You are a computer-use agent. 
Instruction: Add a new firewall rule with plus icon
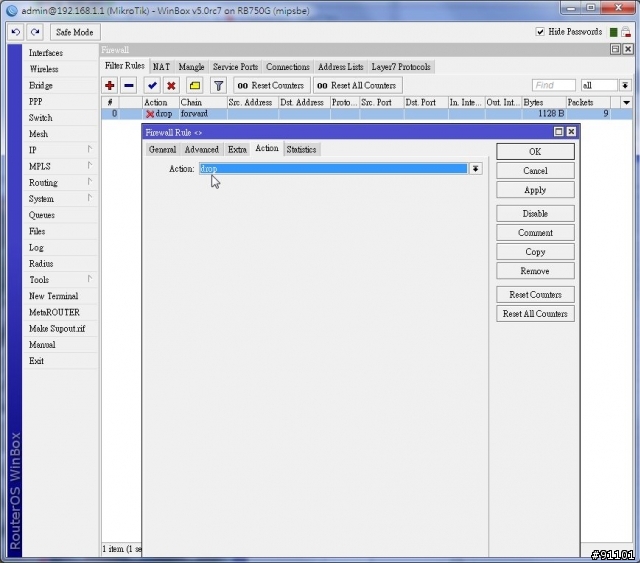tap(109, 85)
